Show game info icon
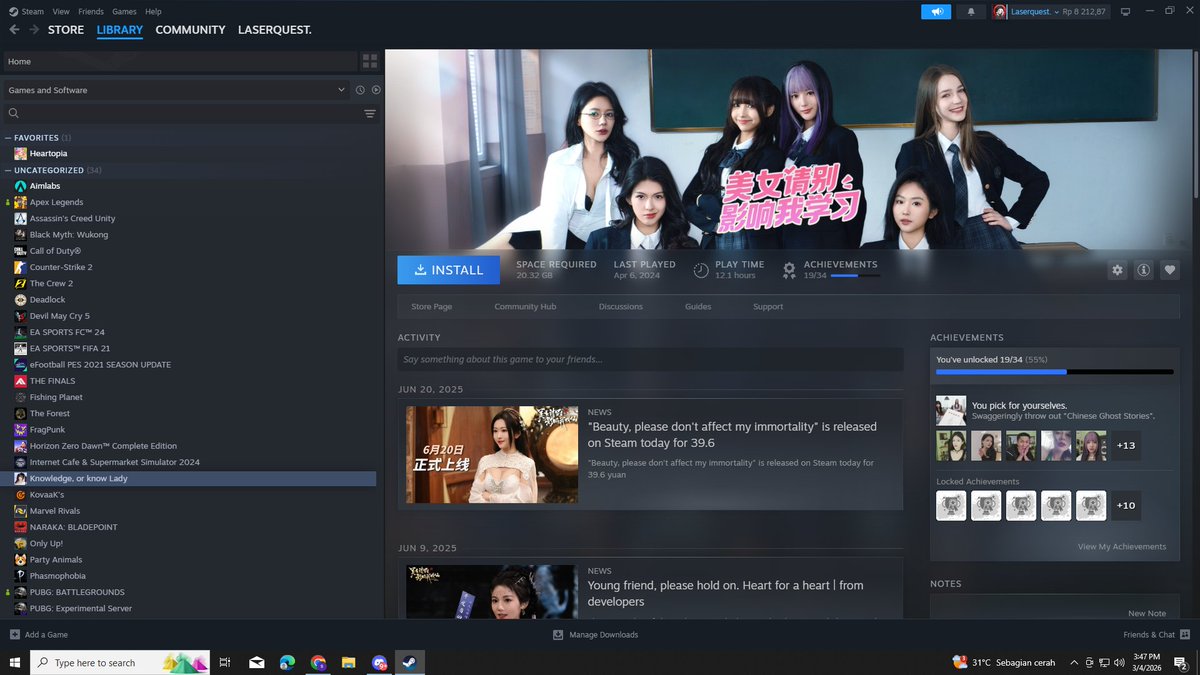Viewport: 1200px width, 675px height. pos(1144,270)
